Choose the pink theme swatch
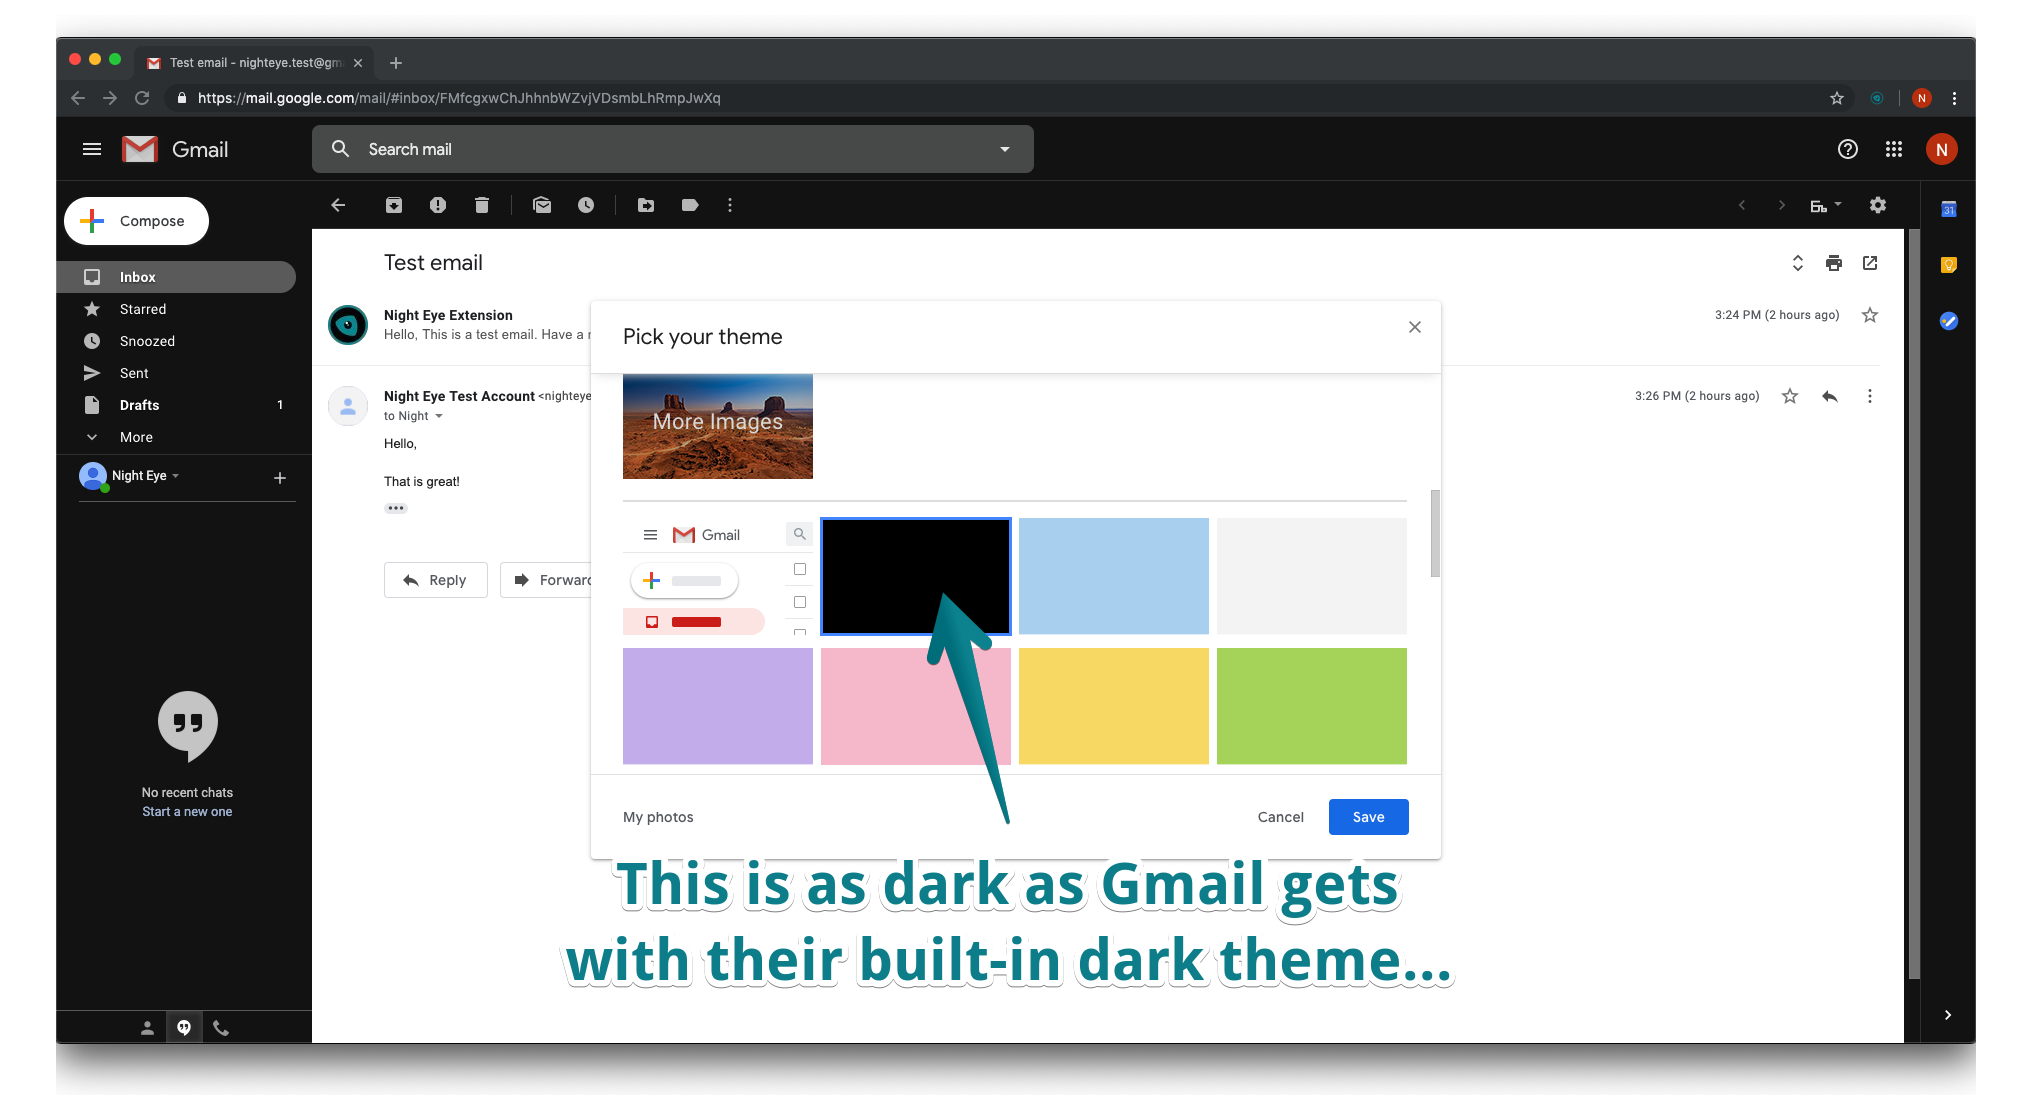2032x1117 pixels. tap(916, 706)
